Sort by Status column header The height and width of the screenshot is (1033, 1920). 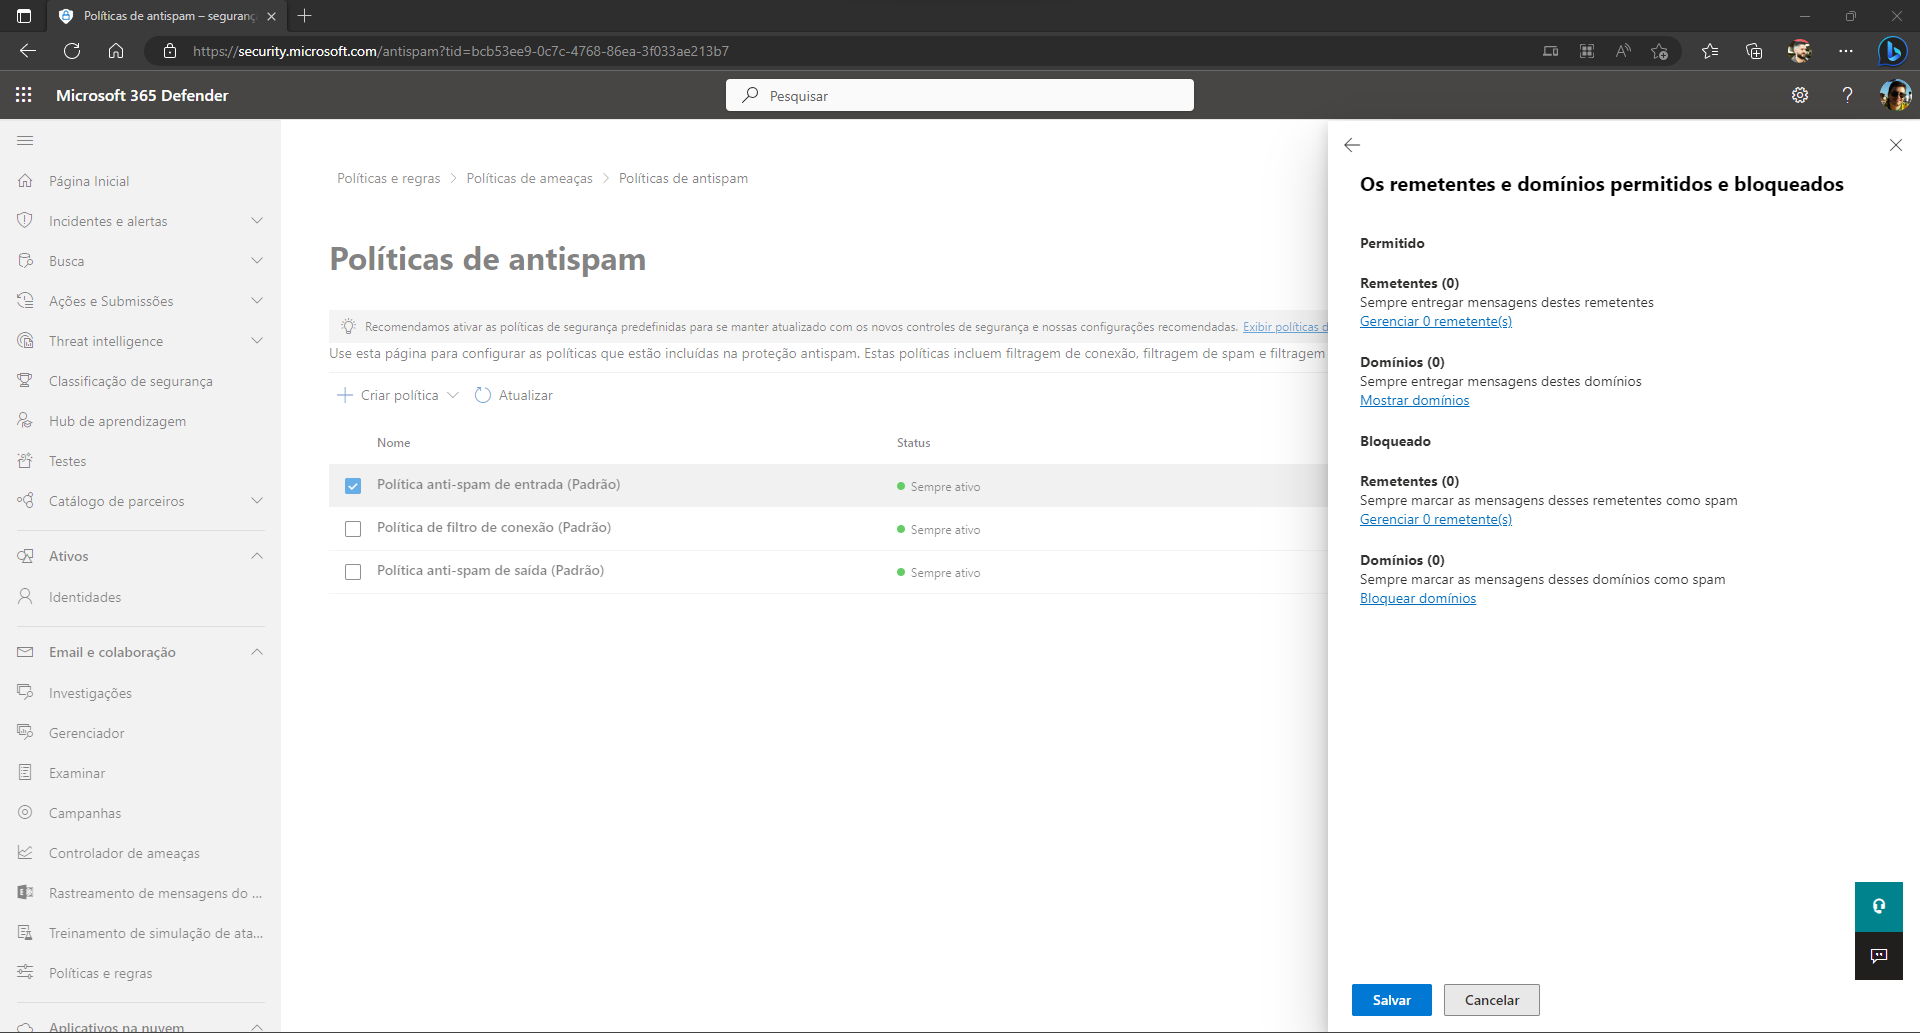click(913, 443)
